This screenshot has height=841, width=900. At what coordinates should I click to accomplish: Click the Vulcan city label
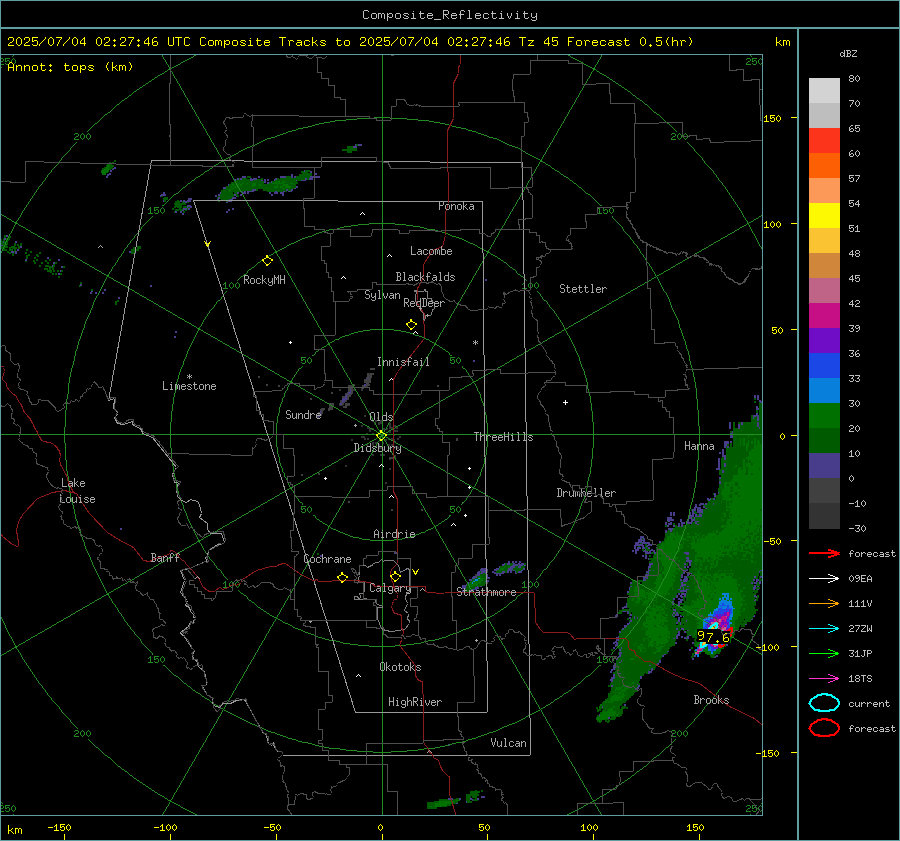point(508,743)
